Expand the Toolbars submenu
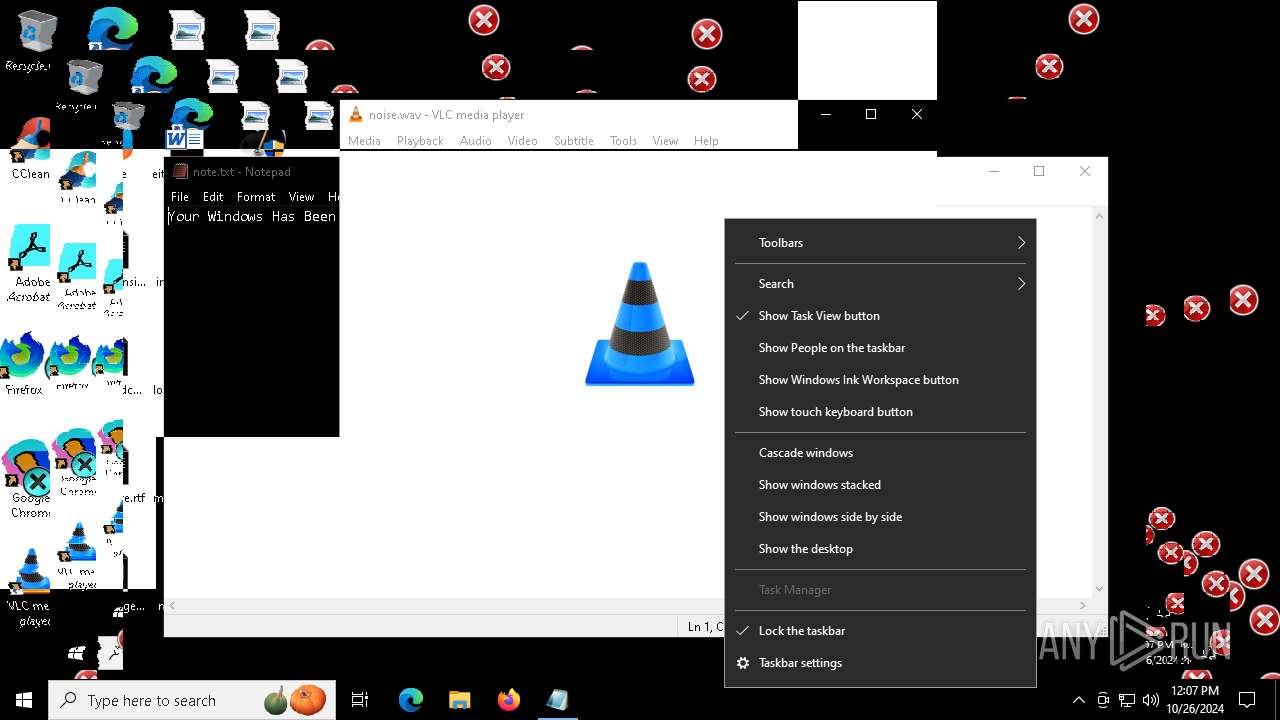 tap(880, 243)
